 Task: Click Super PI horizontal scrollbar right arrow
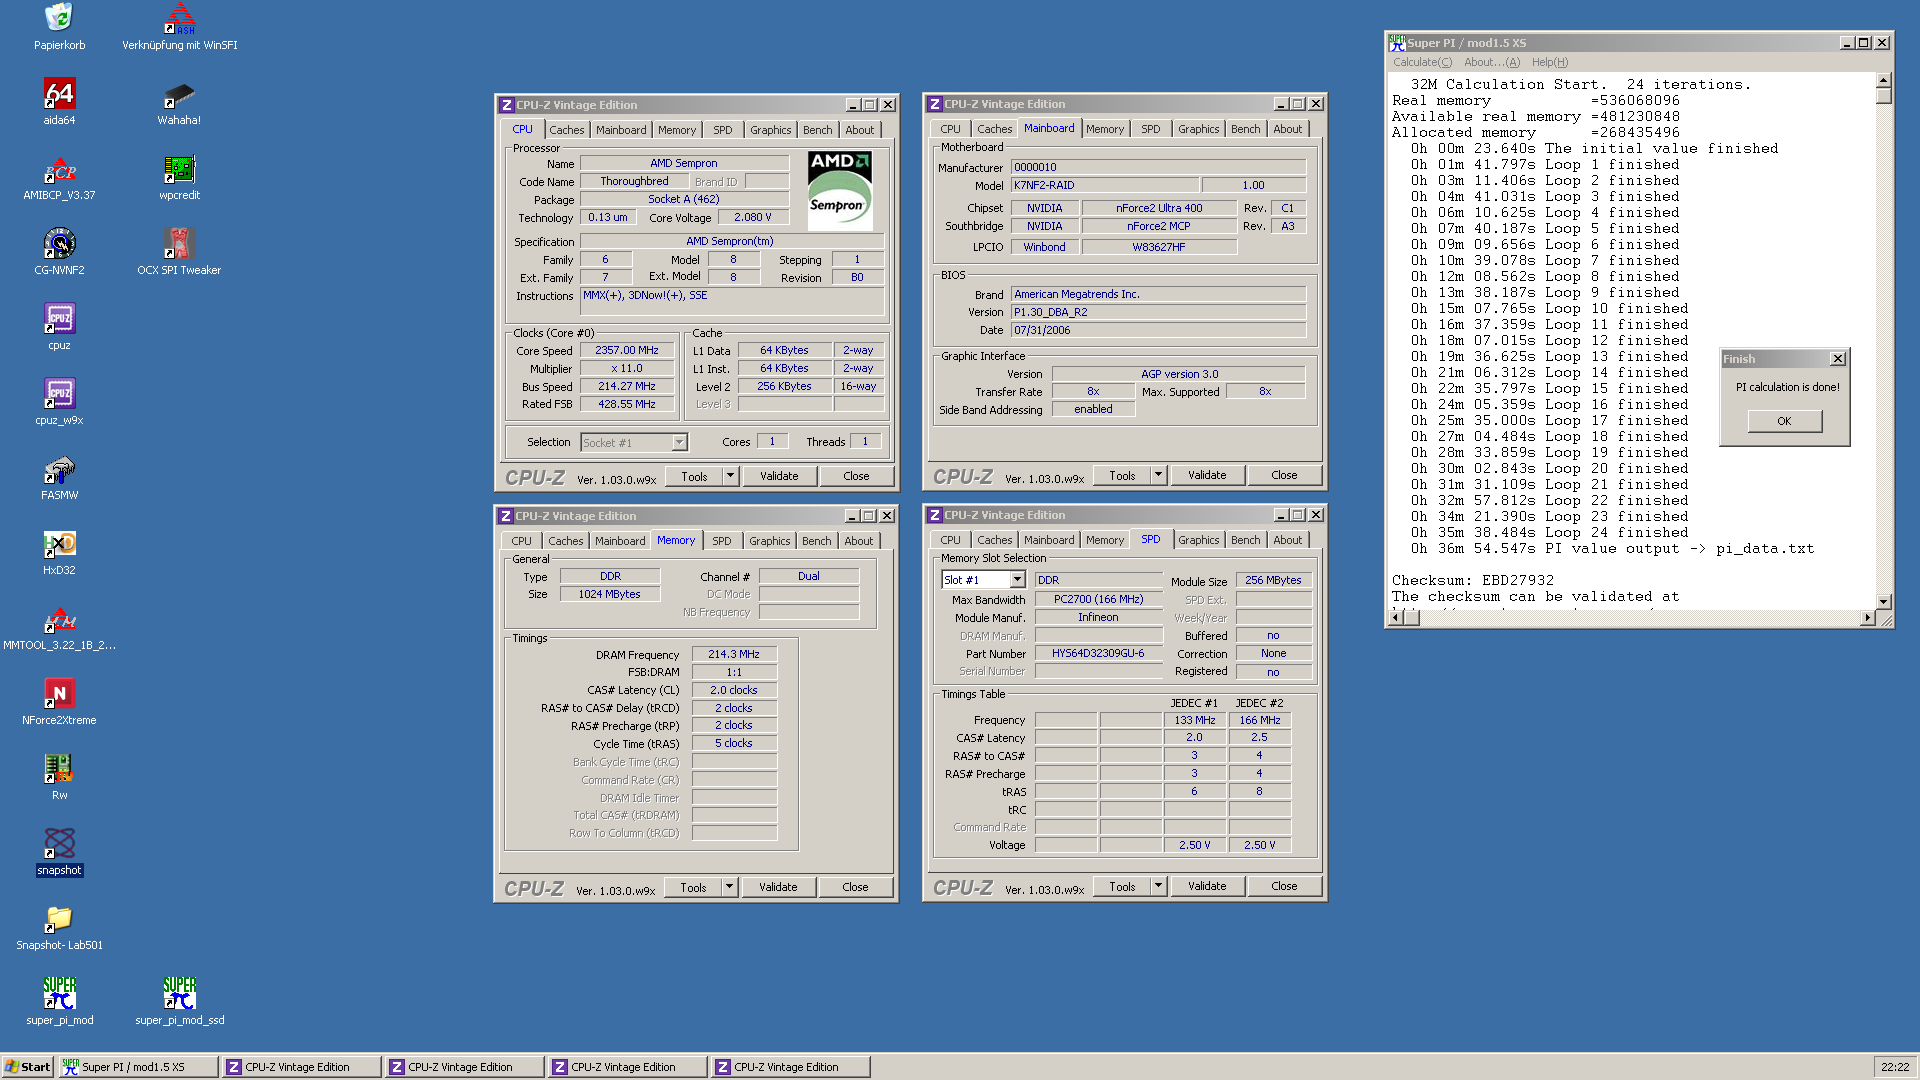point(1867,618)
